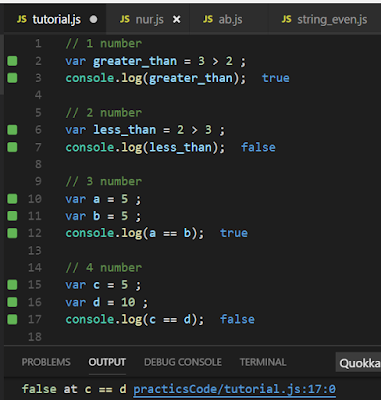Click line number 4 in the gutter

tap(38, 95)
